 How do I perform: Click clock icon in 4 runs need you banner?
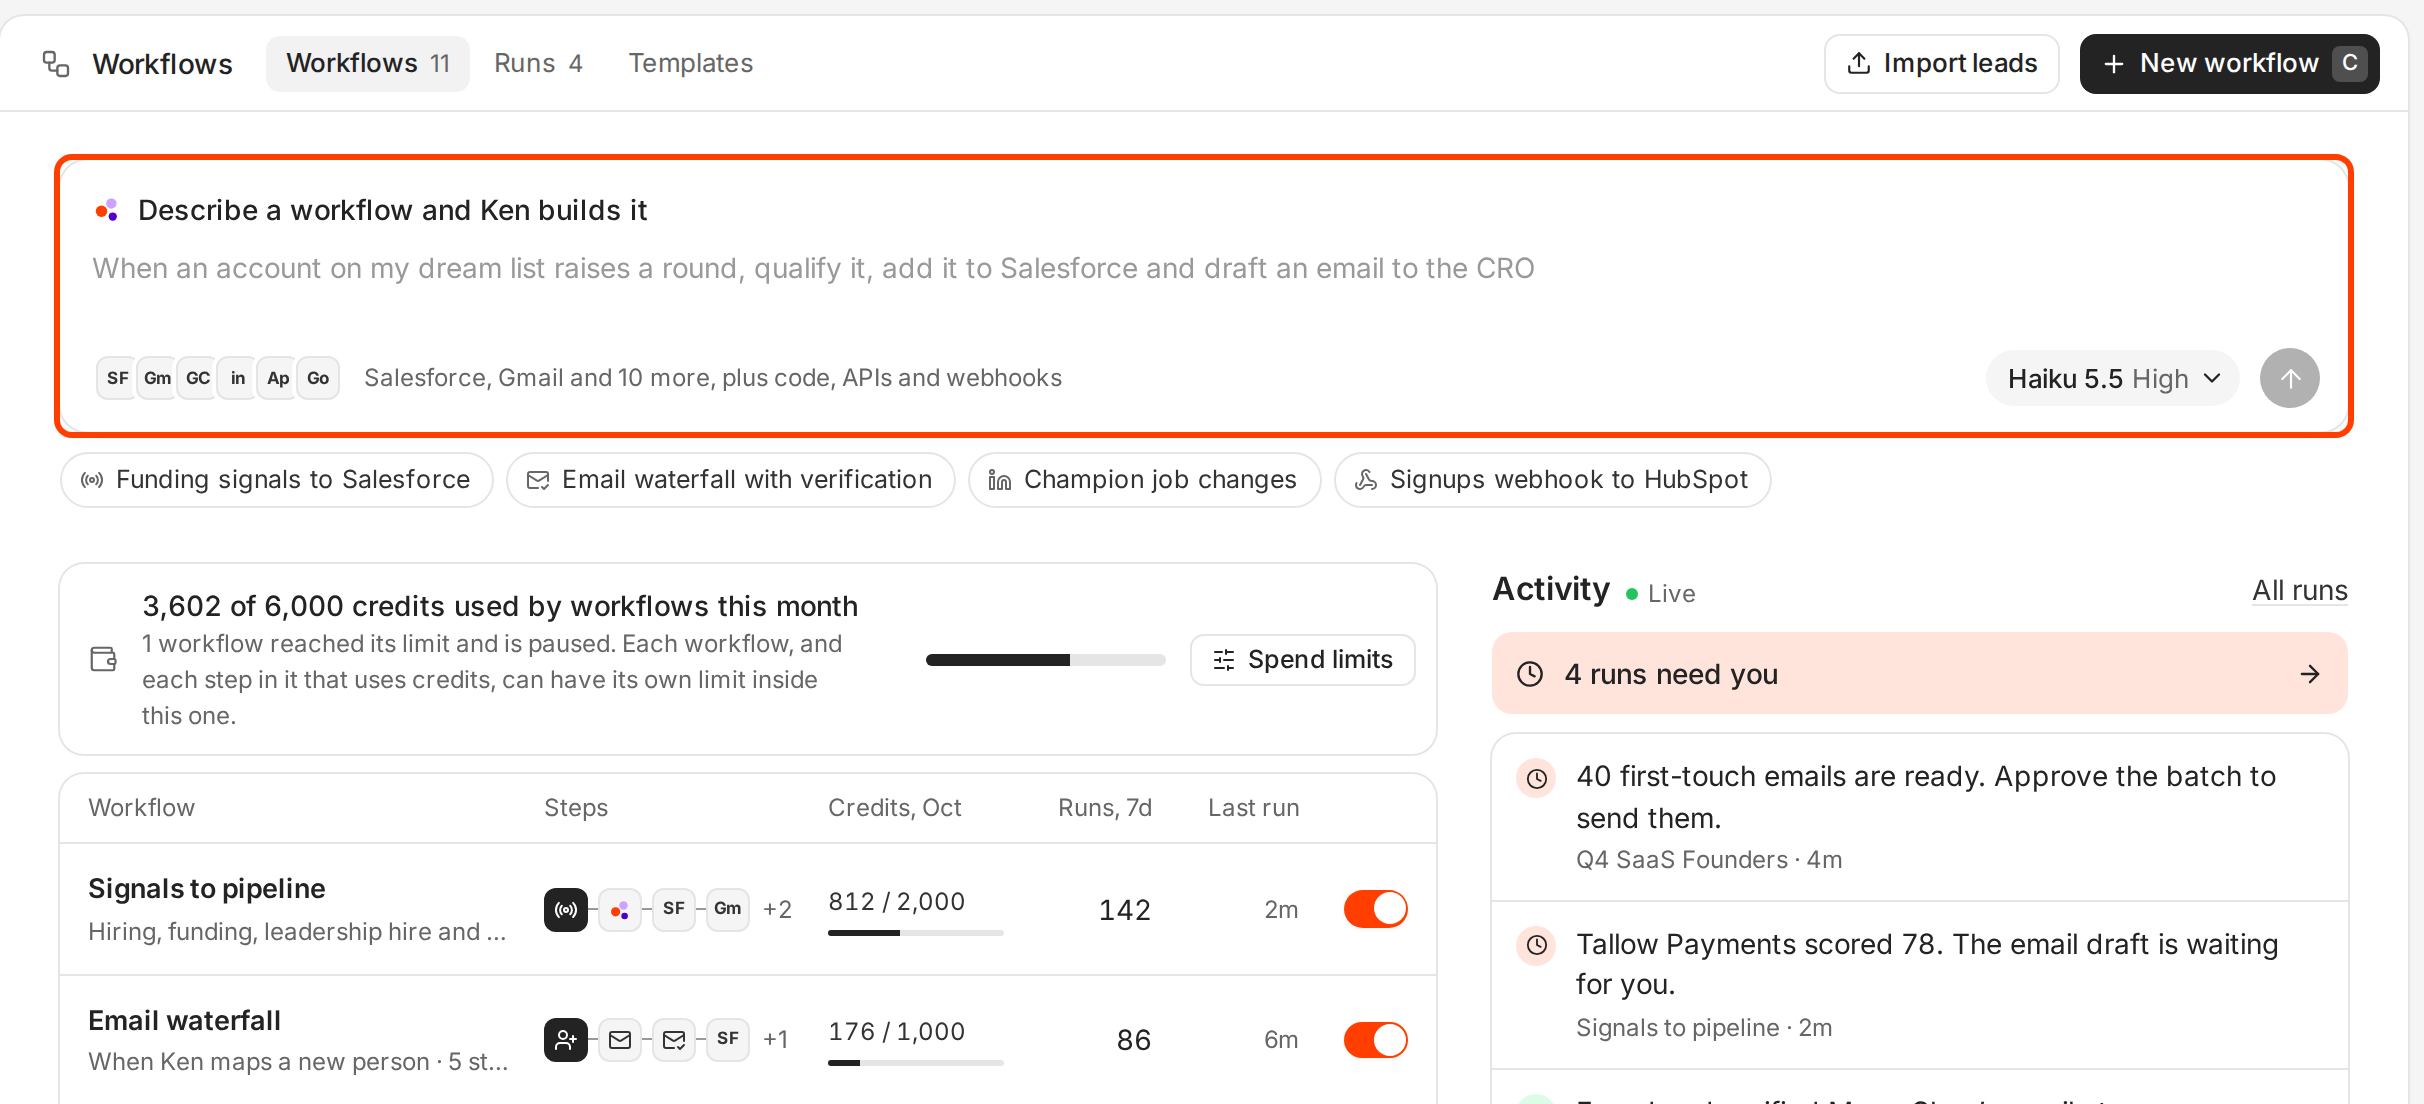pos(1530,674)
